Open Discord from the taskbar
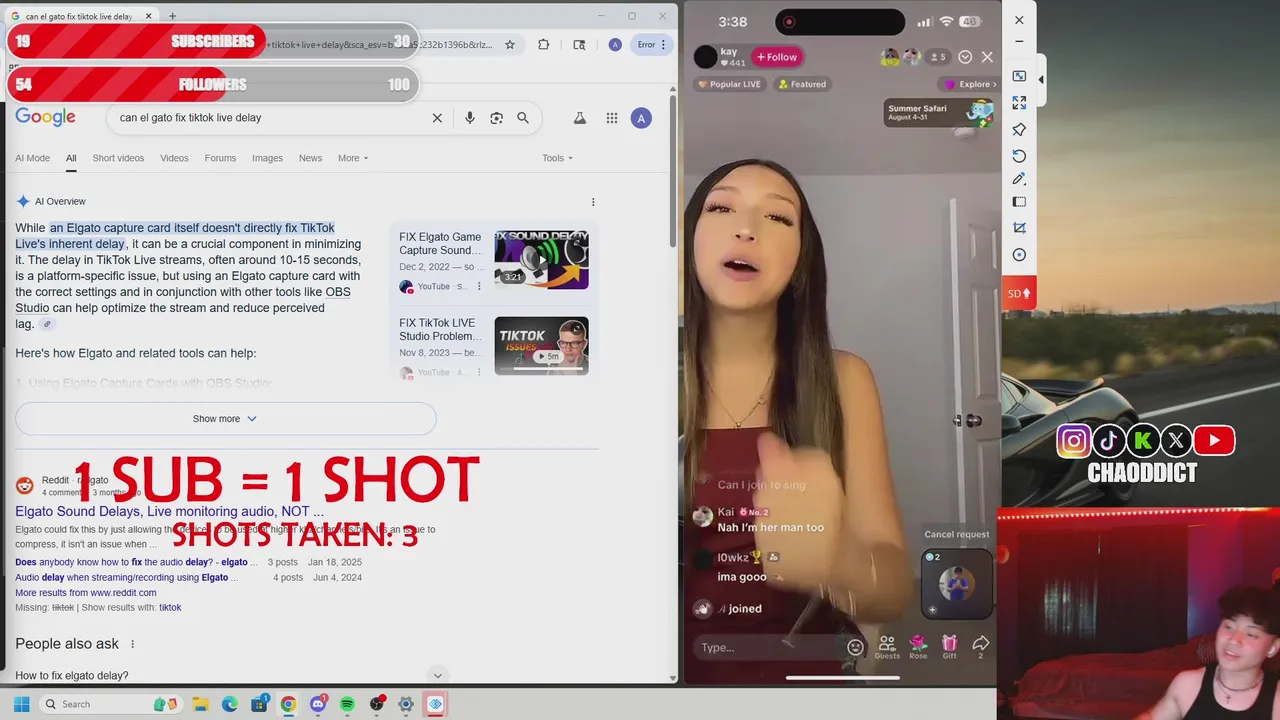 [x=318, y=704]
